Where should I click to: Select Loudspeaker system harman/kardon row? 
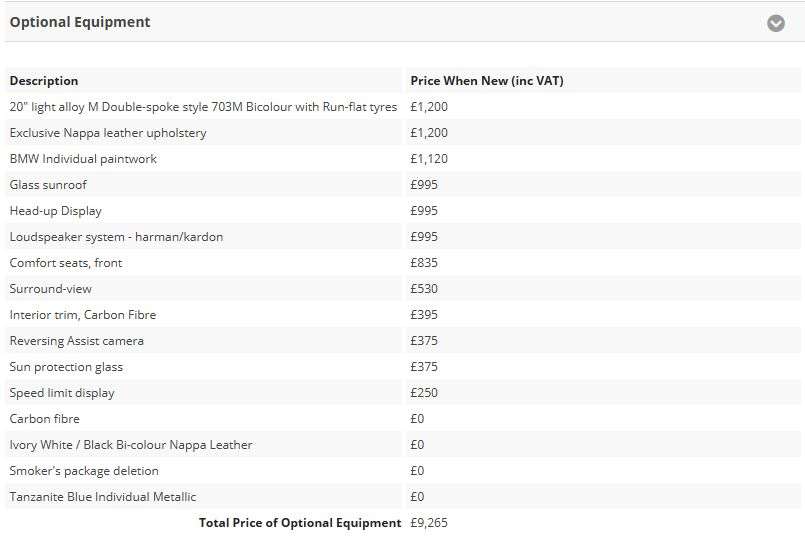(402, 237)
